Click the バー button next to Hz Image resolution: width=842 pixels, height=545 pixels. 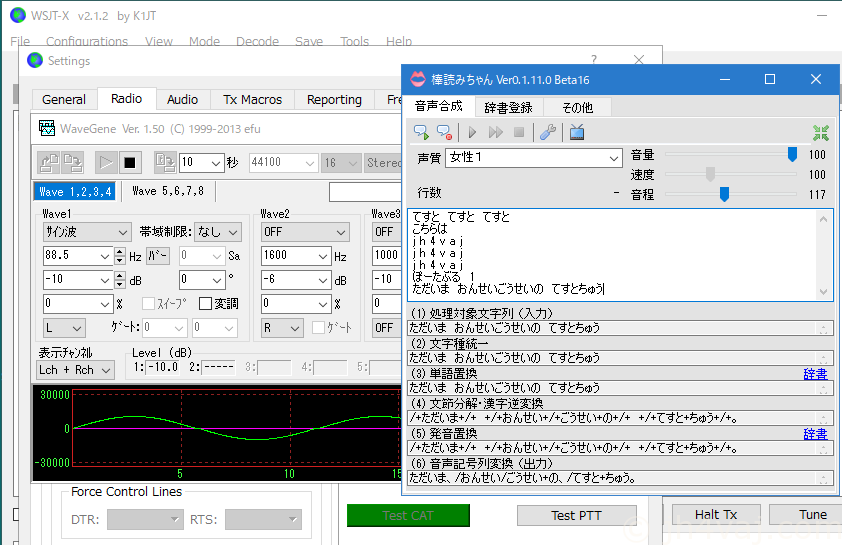(x=158, y=256)
